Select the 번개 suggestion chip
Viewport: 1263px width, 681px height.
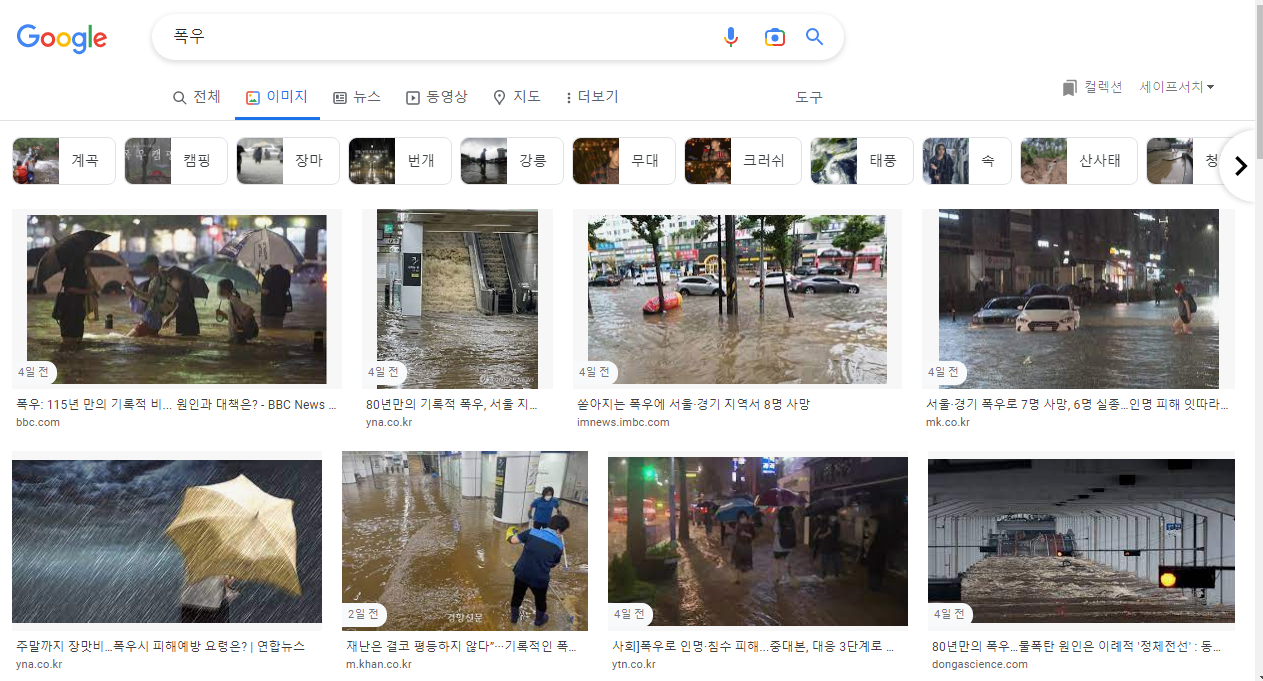click(x=400, y=161)
